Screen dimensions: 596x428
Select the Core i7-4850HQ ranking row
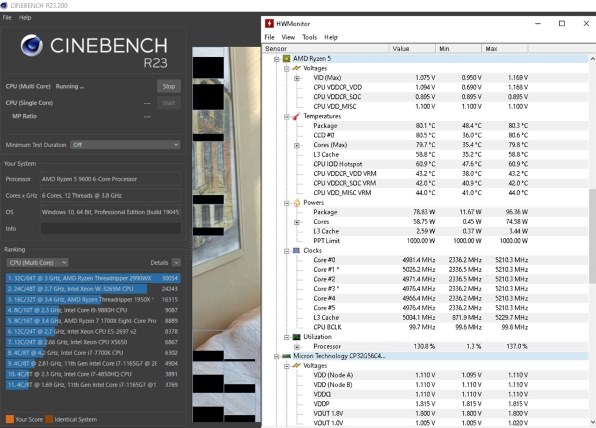tap(93, 374)
